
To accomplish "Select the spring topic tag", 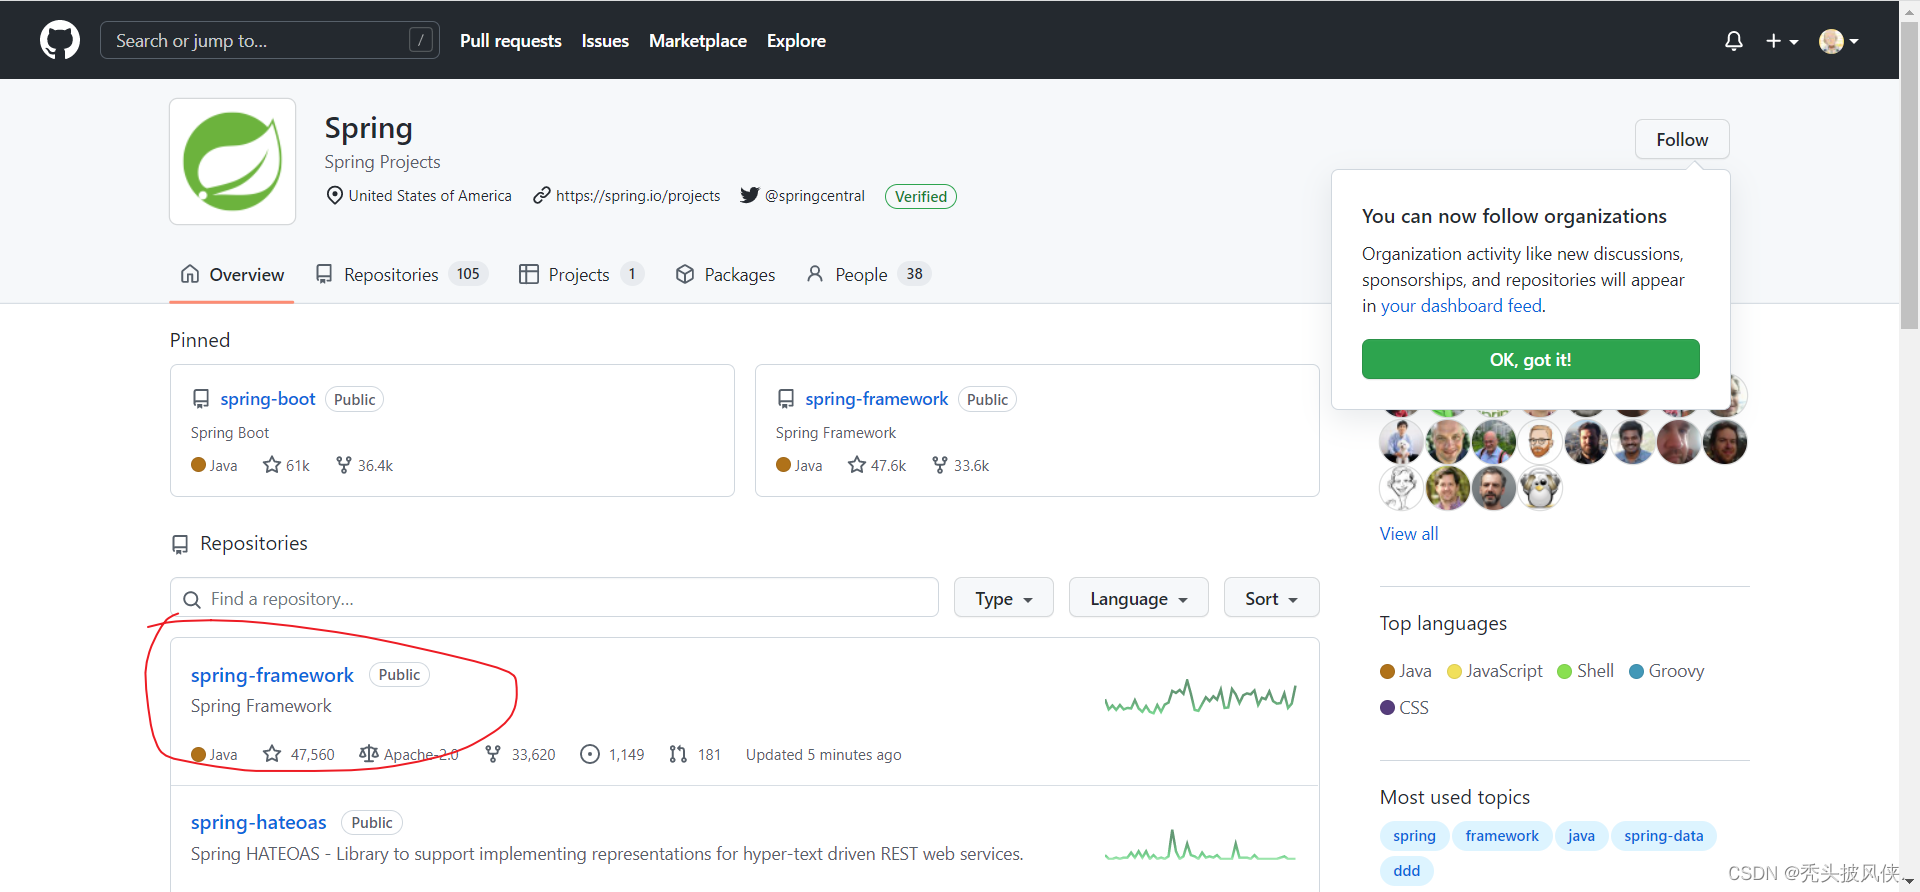I will (1414, 836).
